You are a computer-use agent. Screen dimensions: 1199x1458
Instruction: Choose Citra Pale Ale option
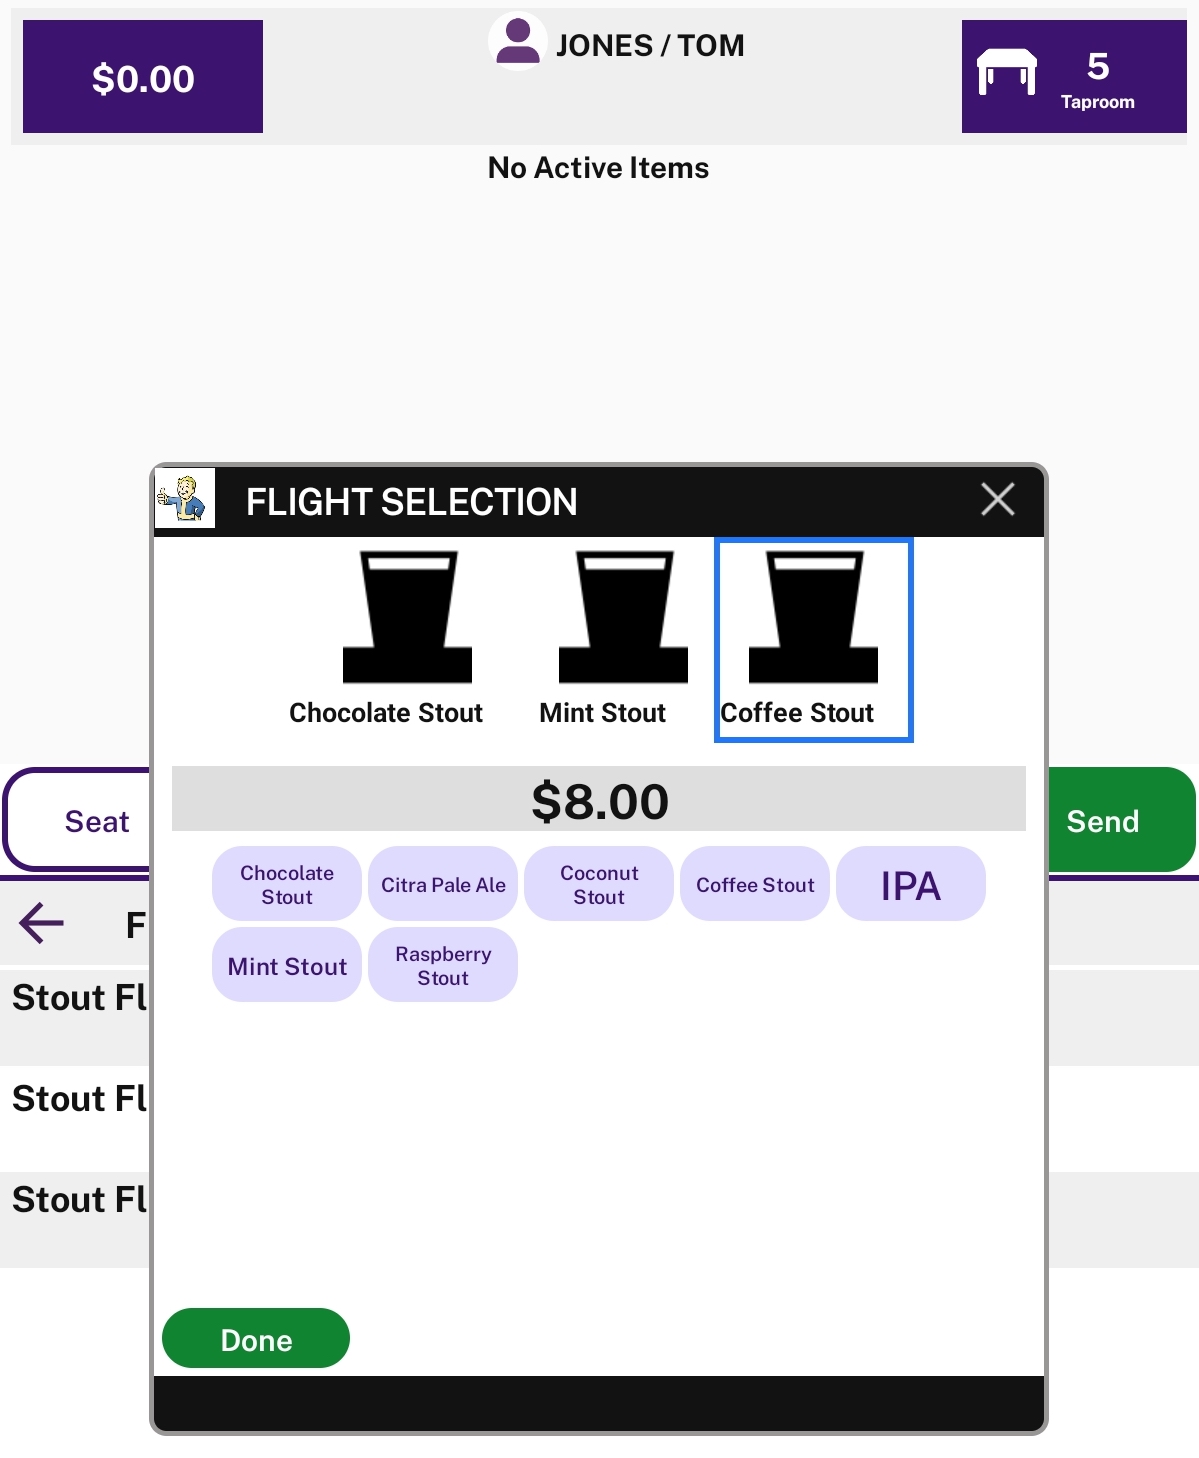click(443, 884)
